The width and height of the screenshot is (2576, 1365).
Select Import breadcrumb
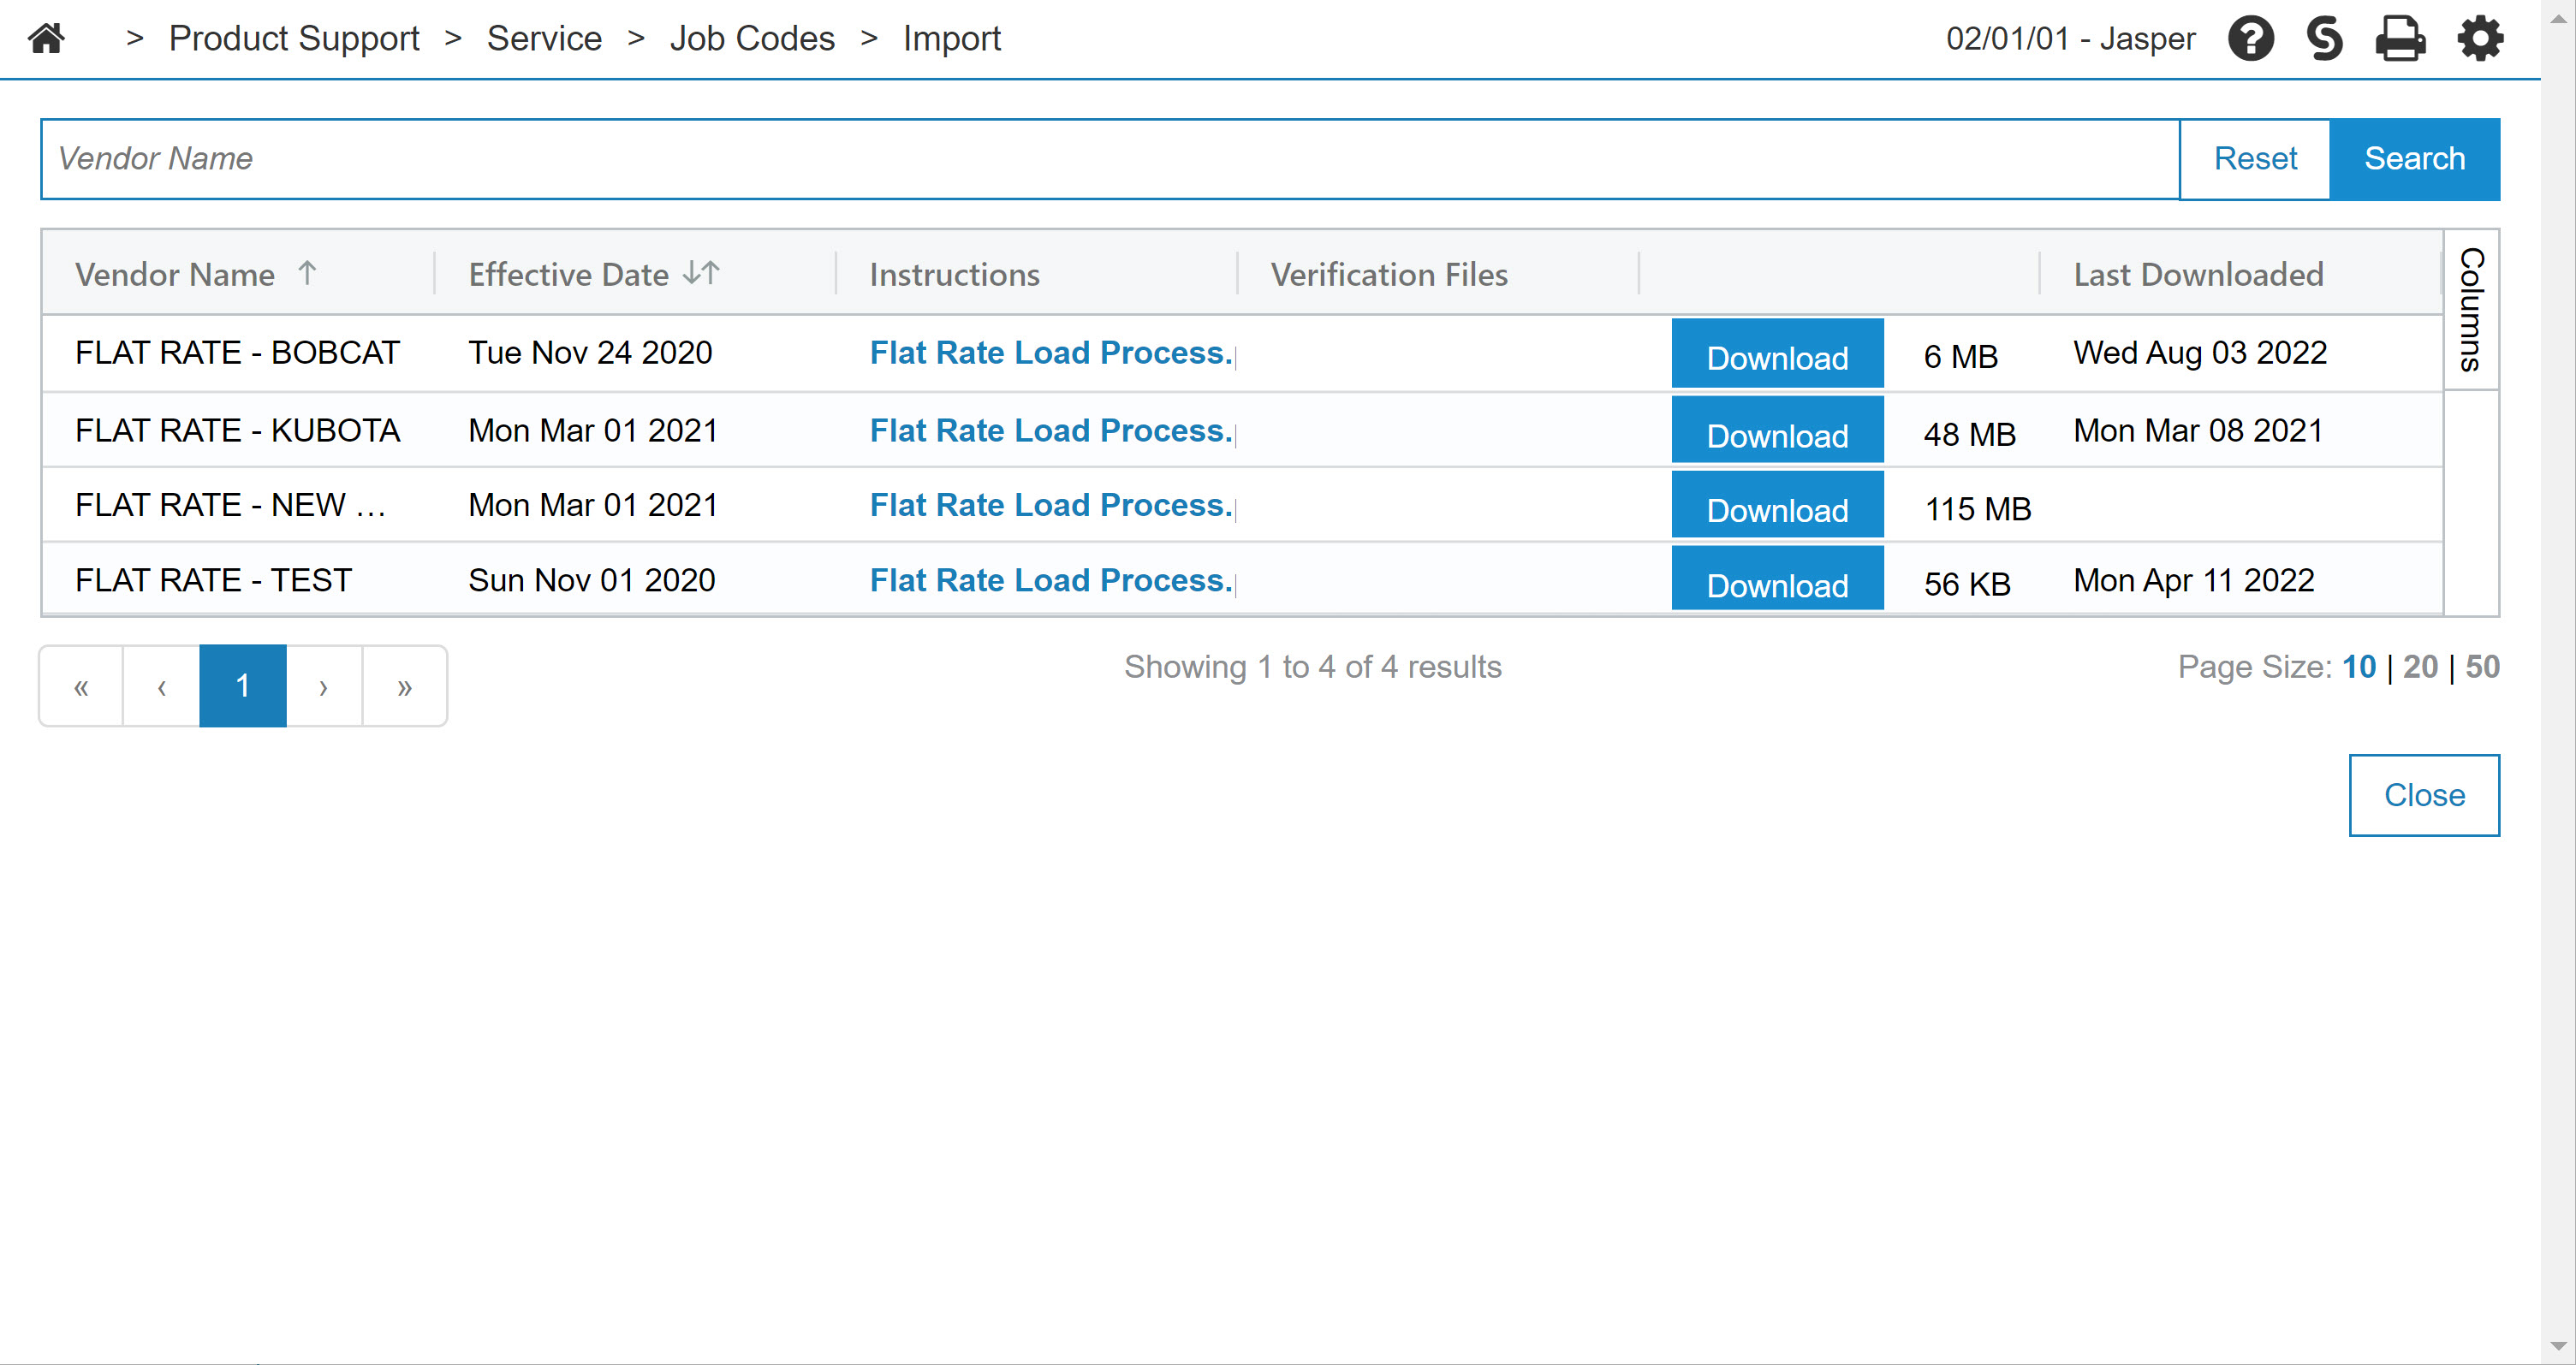(951, 38)
